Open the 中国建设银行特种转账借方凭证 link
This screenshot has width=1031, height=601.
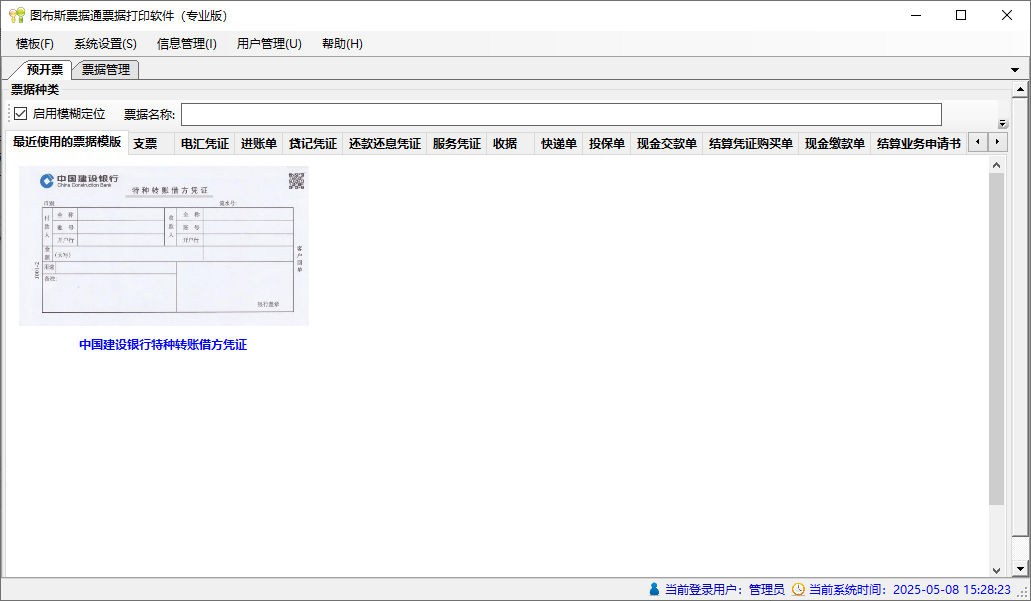163,345
